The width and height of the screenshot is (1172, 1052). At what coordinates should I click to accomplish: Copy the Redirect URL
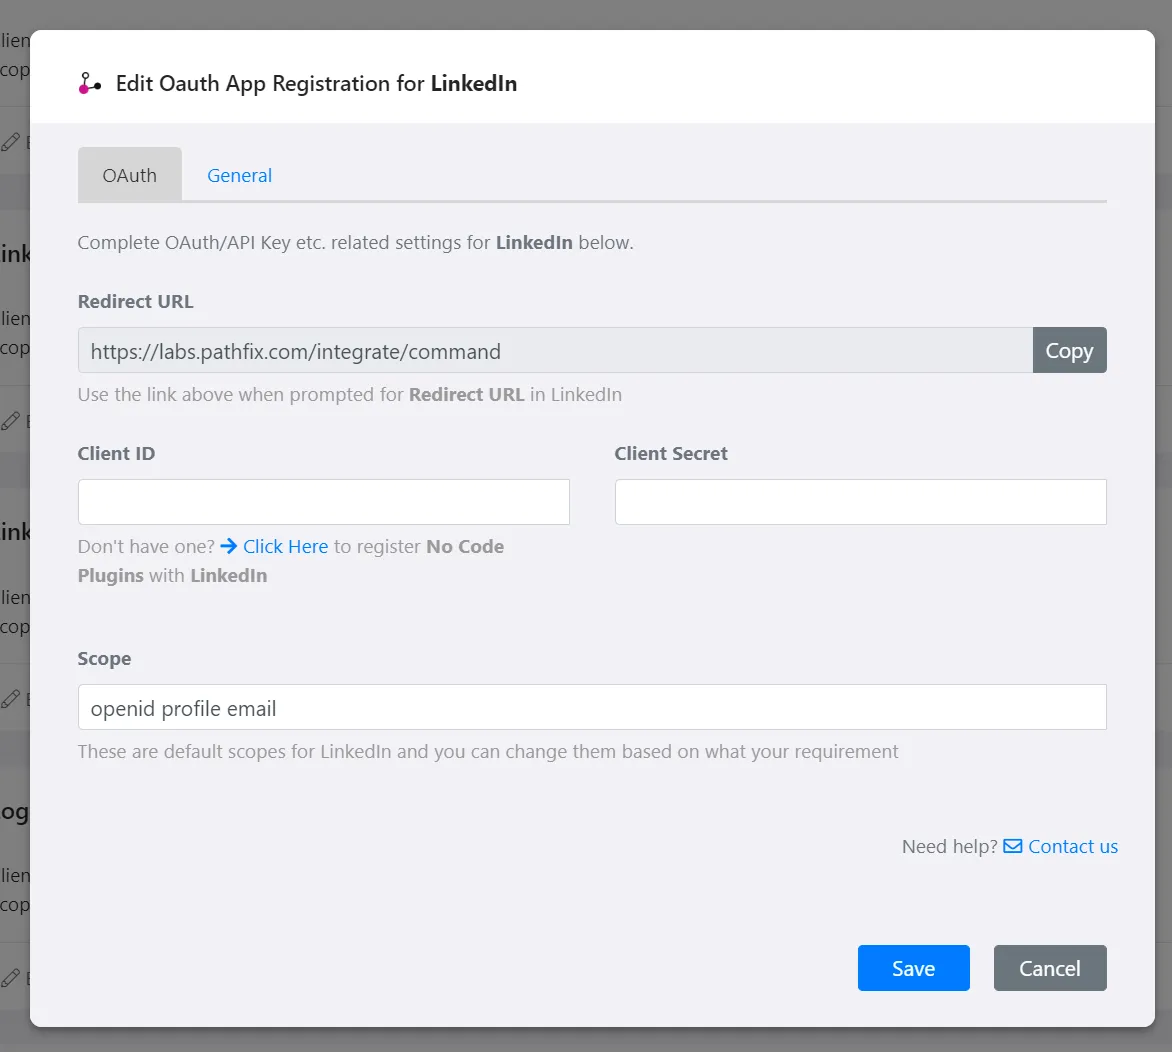click(x=1069, y=350)
